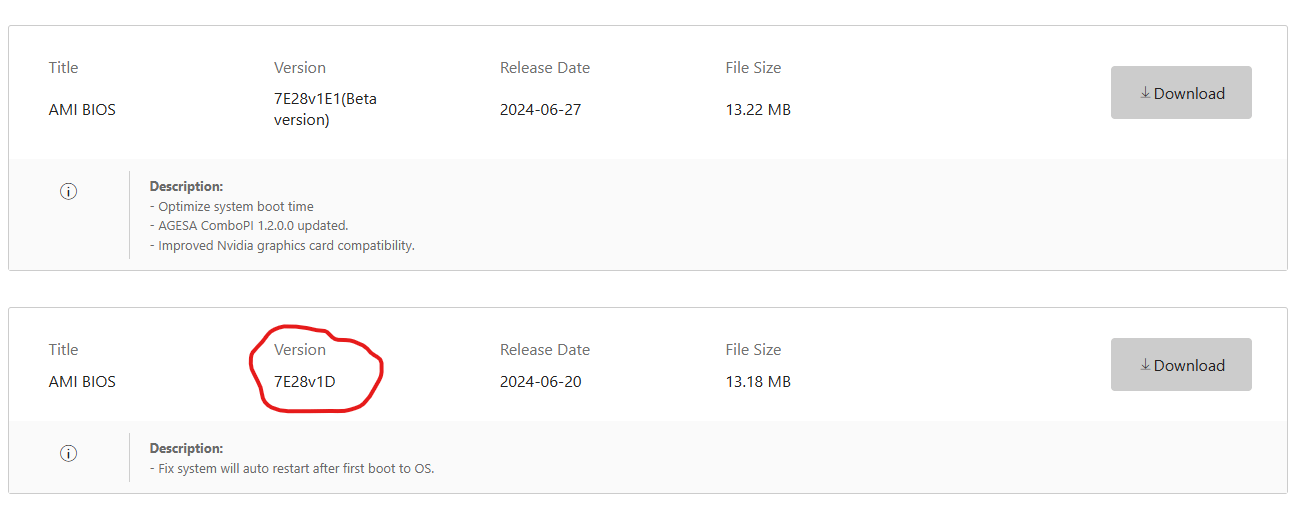Download the 7E28v1D BIOS released 2024-06-20
Viewport: 1297px width, 513px height.
1181,365
